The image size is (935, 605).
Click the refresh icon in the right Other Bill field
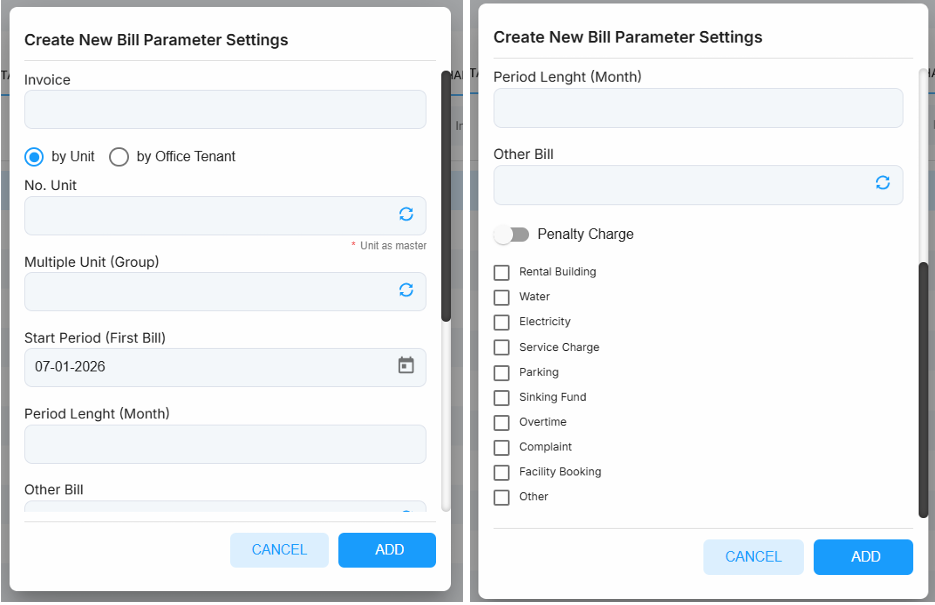pyautogui.click(x=883, y=182)
